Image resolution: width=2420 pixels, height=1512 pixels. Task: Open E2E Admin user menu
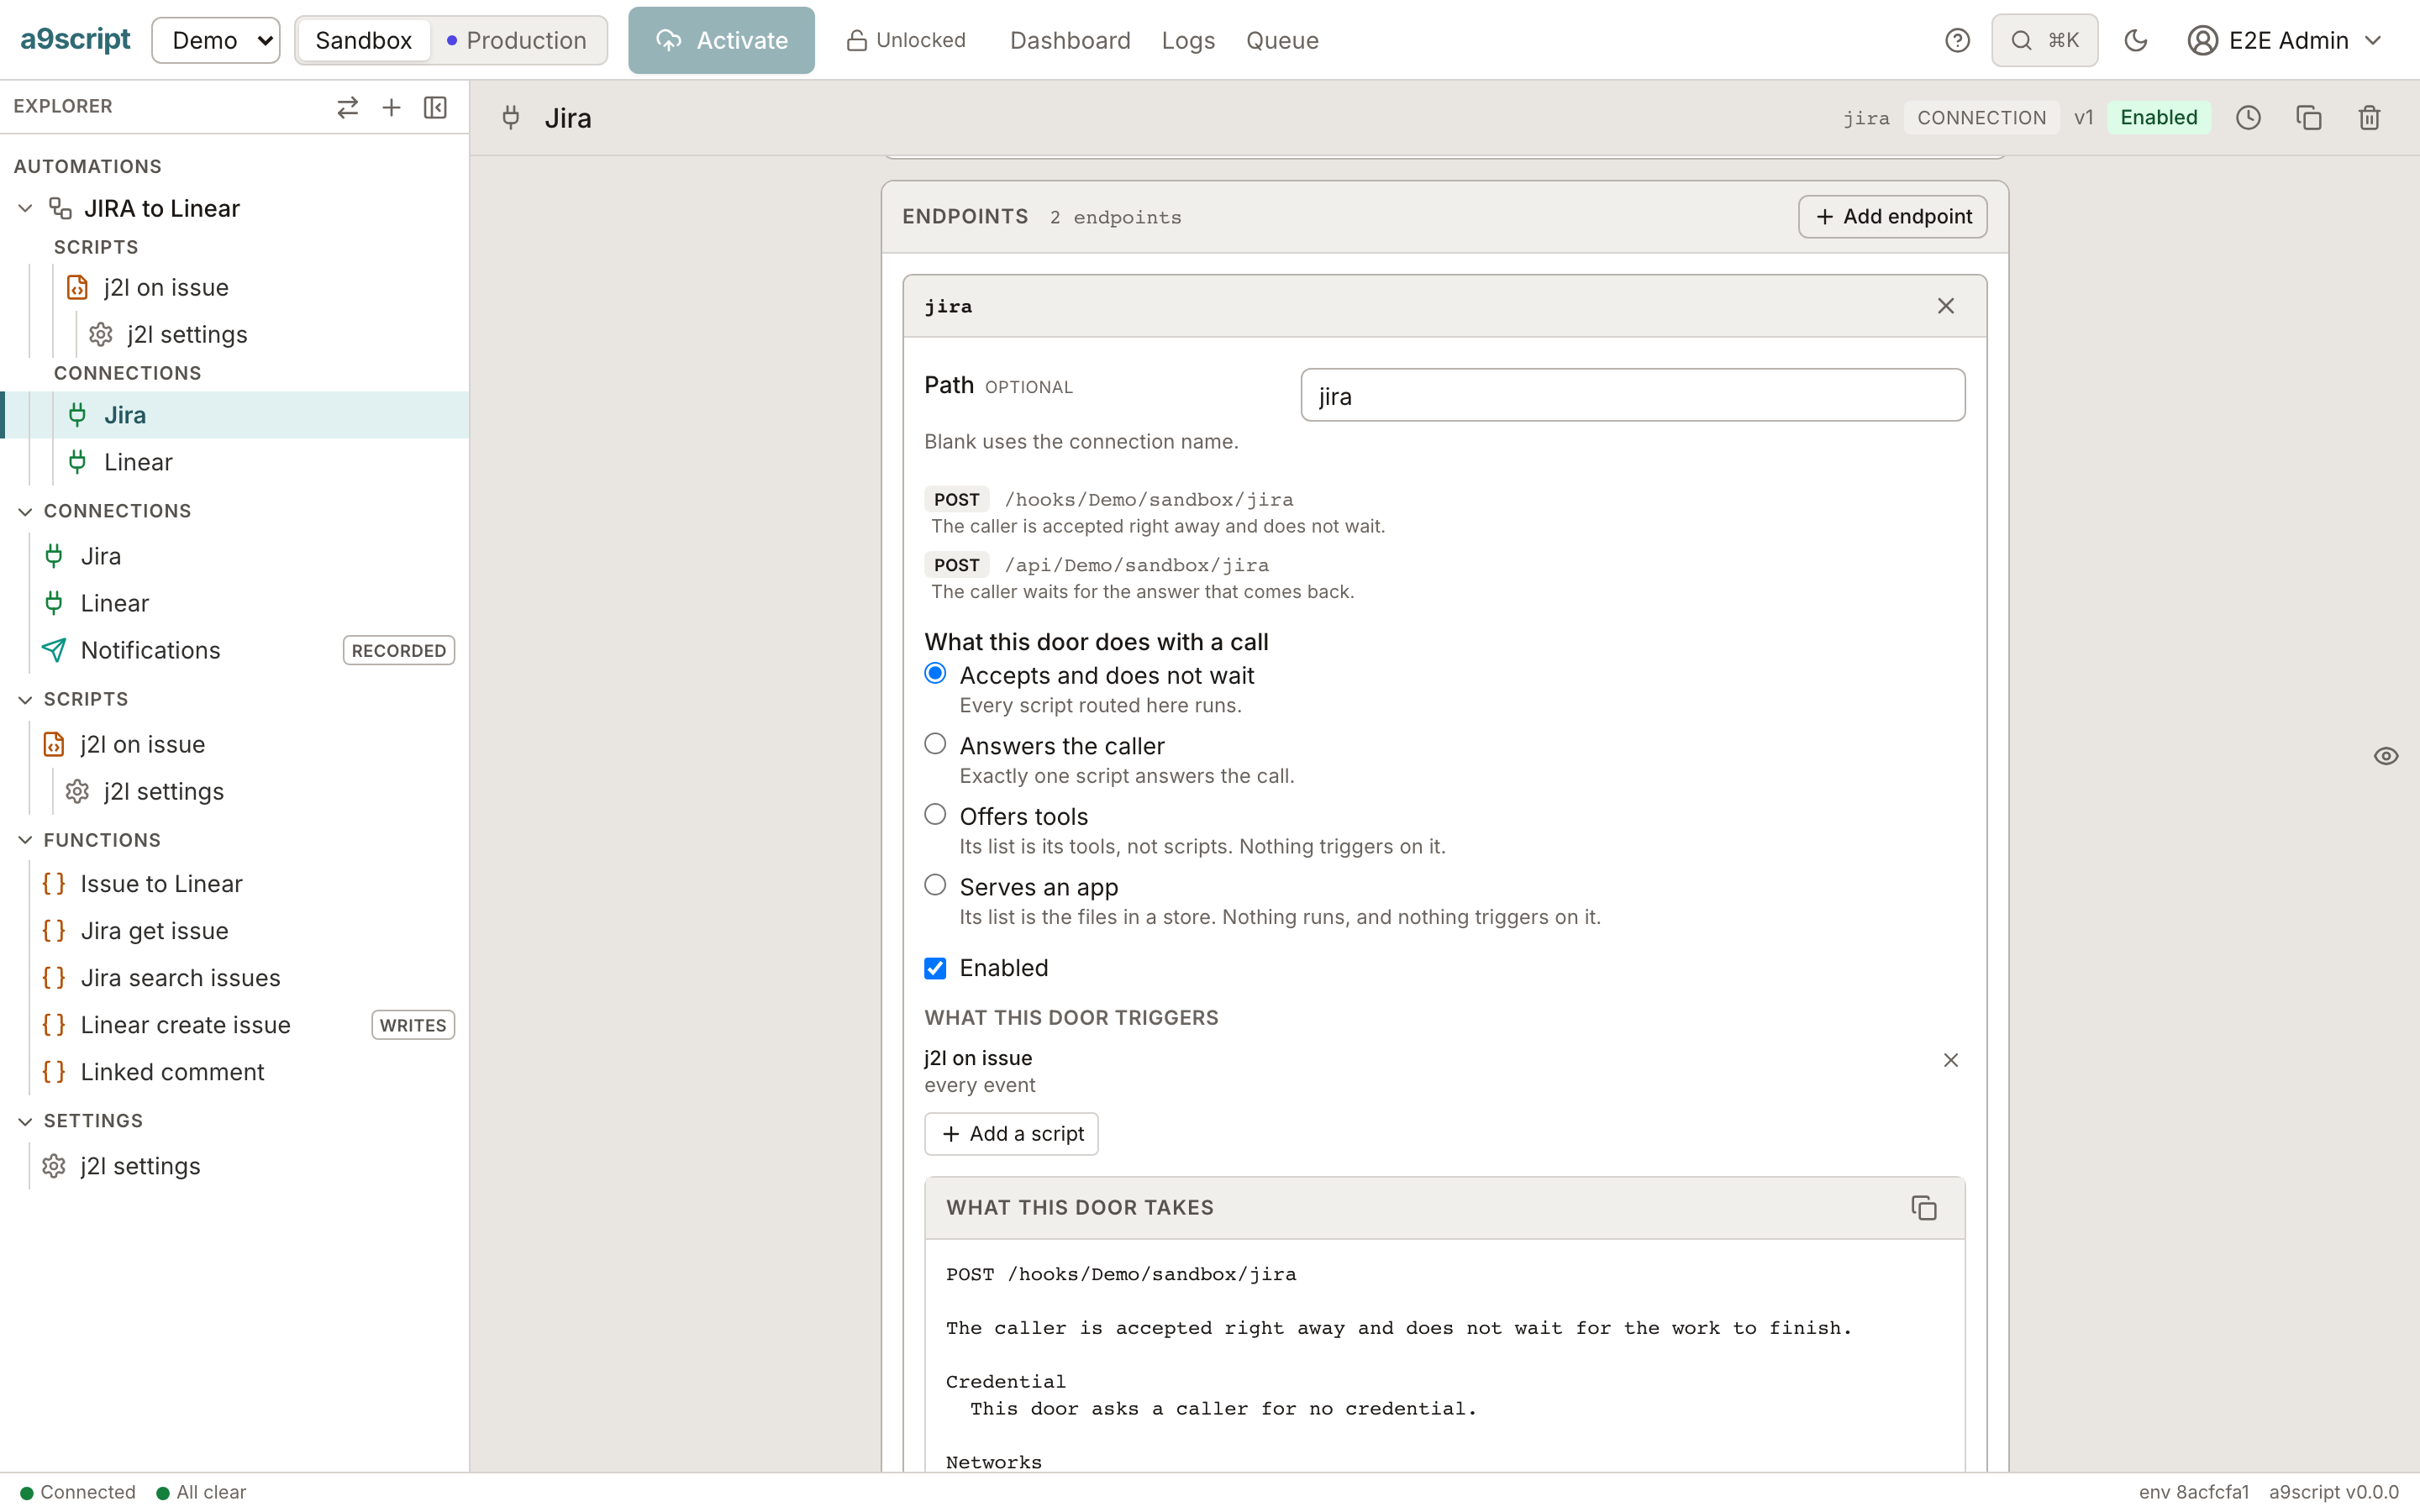point(2285,40)
